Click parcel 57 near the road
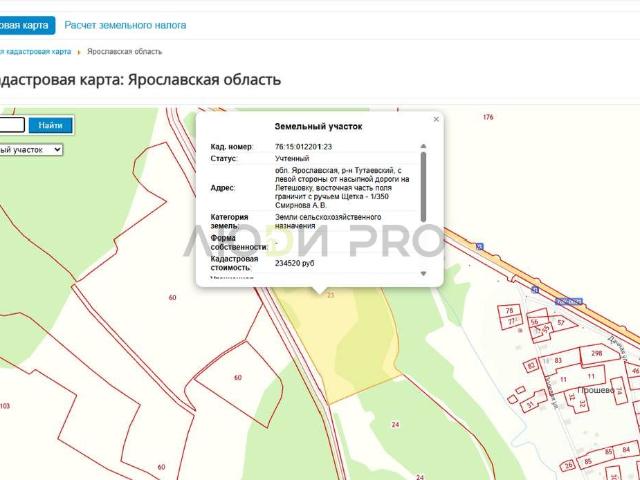Screen dimensions: 640x480 (561, 322)
